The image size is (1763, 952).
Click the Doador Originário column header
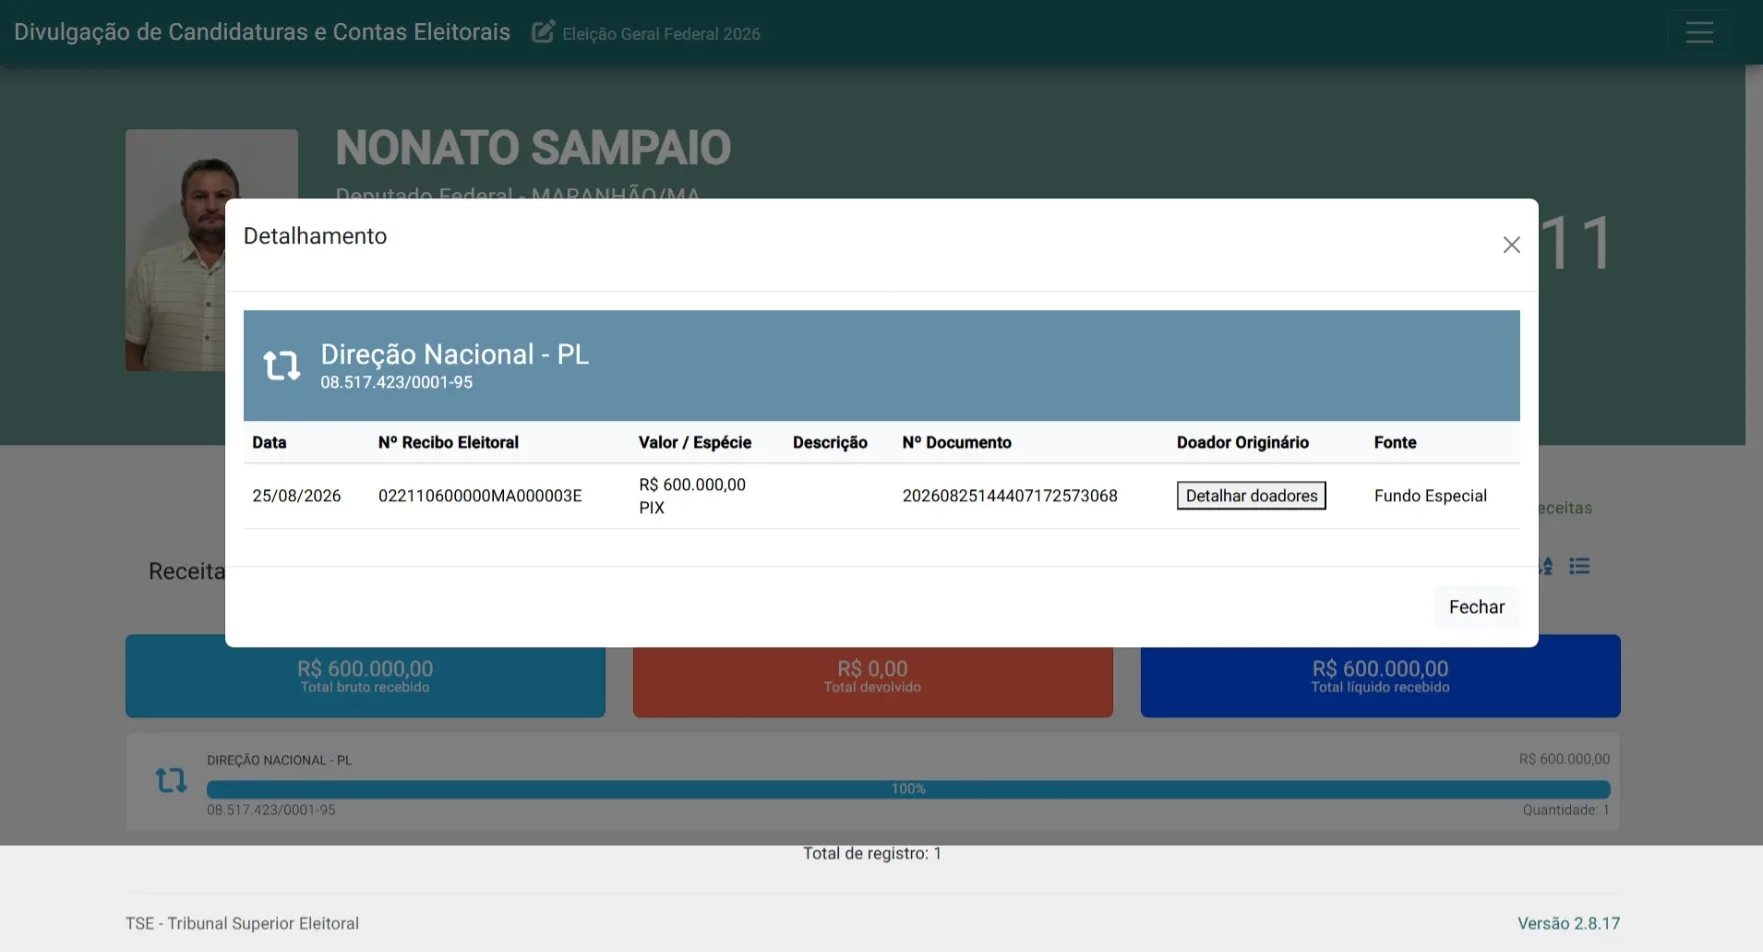(x=1242, y=442)
